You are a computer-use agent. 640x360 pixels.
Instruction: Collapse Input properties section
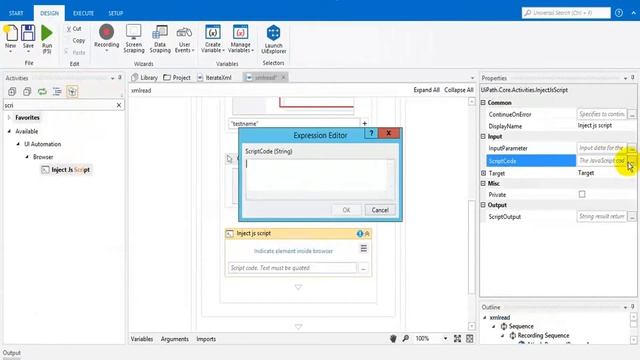(483, 136)
